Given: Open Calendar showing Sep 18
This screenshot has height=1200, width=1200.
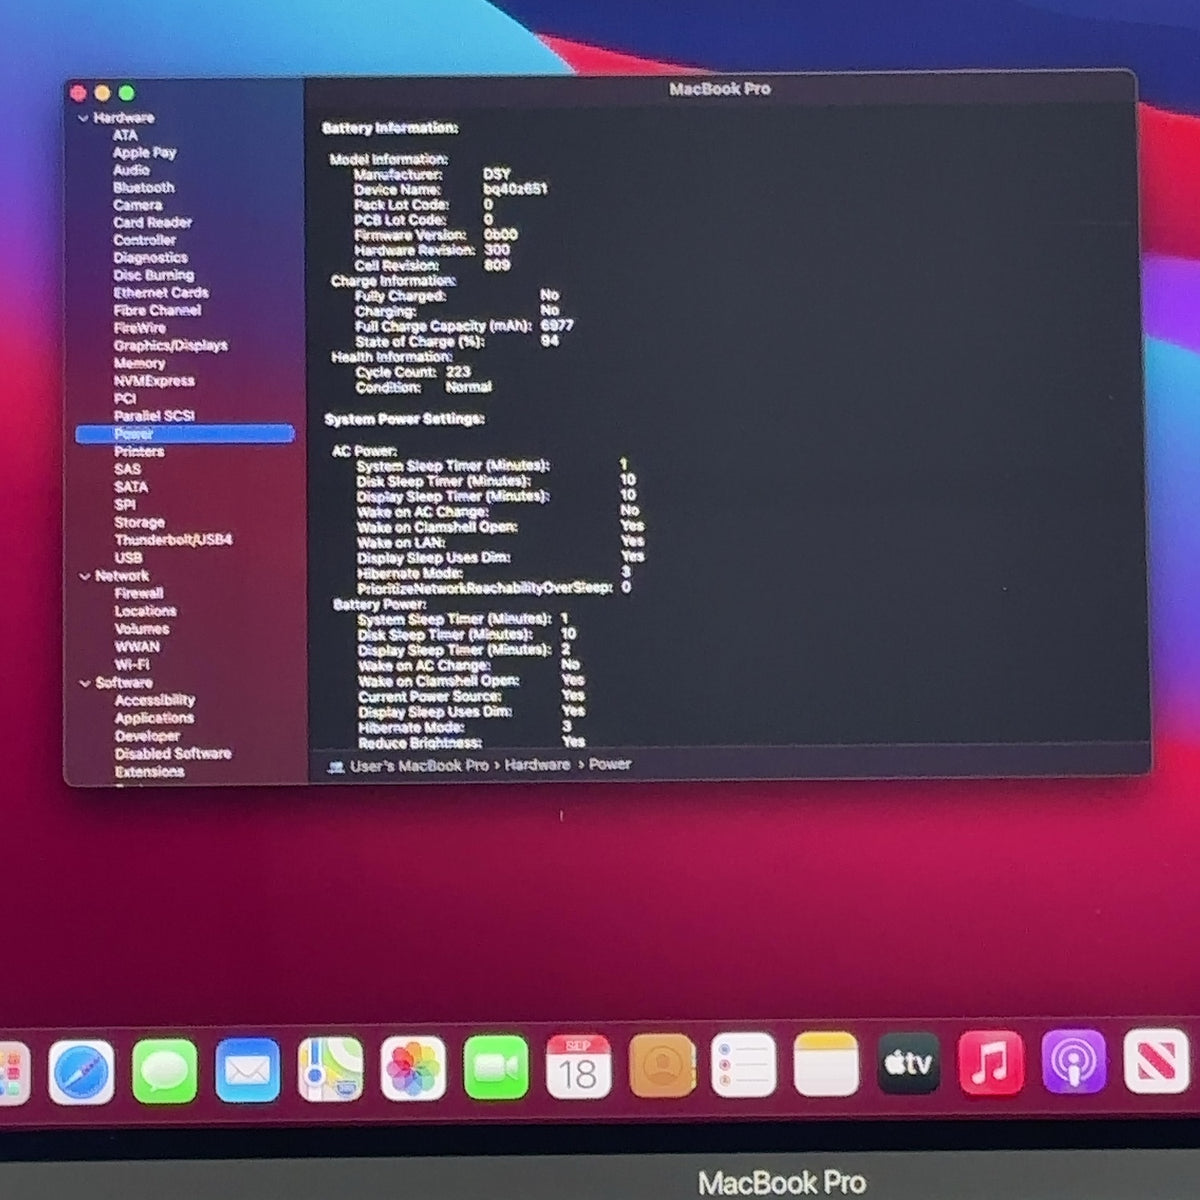Looking at the screenshot, I should coord(578,1067).
